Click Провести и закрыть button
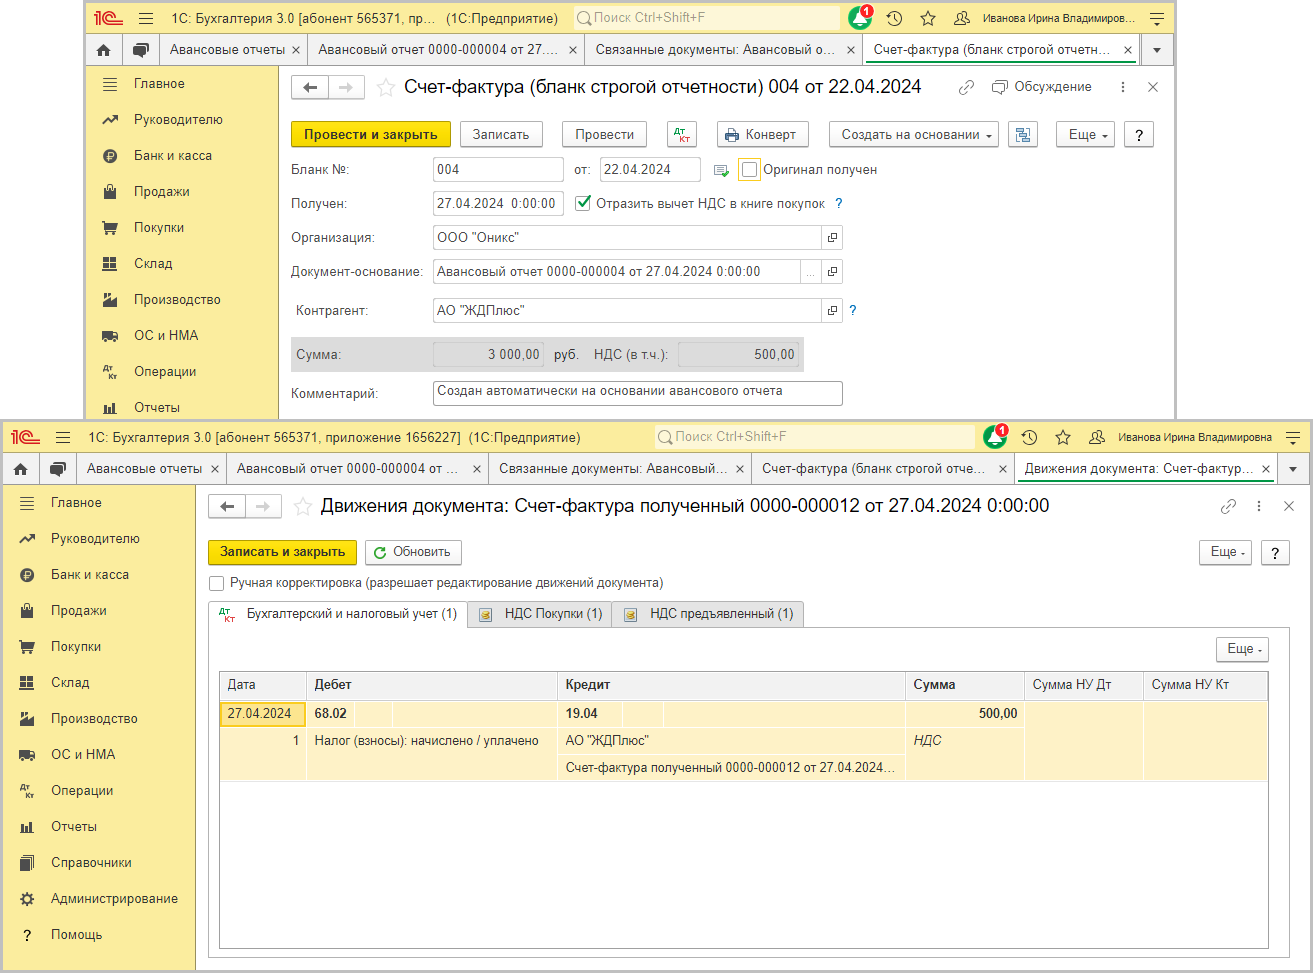This screenshot has width=1313, height=973. pyautogui.click(x=371, y=135)
